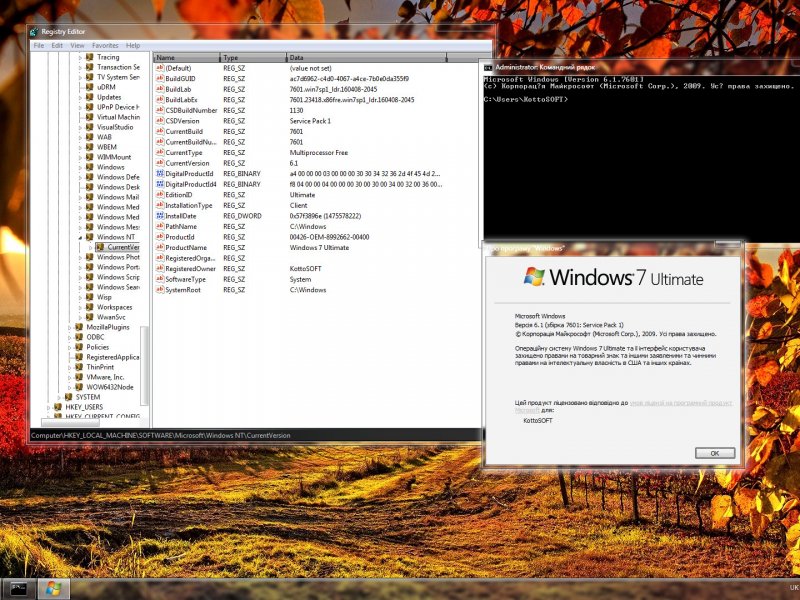Select the WBEM key in the tree
The height and width of the screenshot is (600, 800).
click(107, 147)
